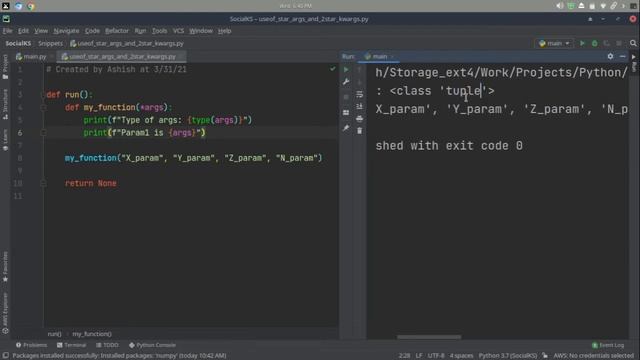This screenshot has width=640, height=360.
Task: Open the Python Console tool window
Action: (152, 345)
